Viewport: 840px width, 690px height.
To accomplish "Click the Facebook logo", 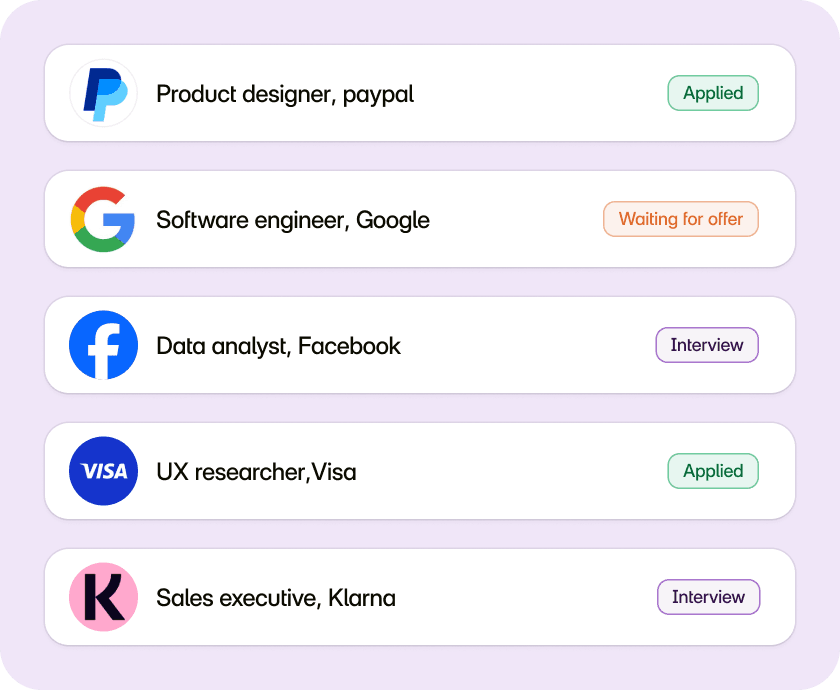I will coord(103,345).
